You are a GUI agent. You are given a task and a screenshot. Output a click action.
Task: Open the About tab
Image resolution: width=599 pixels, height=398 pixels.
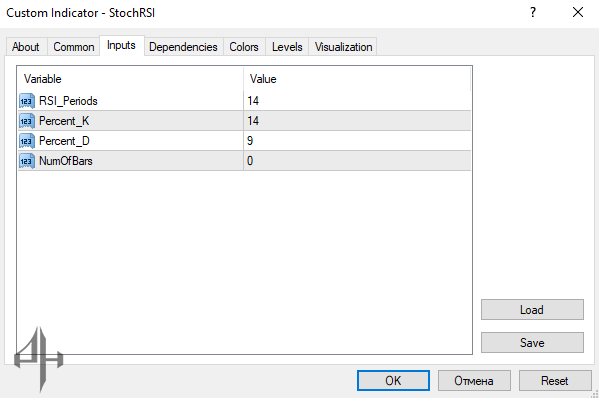pos(26,47)
